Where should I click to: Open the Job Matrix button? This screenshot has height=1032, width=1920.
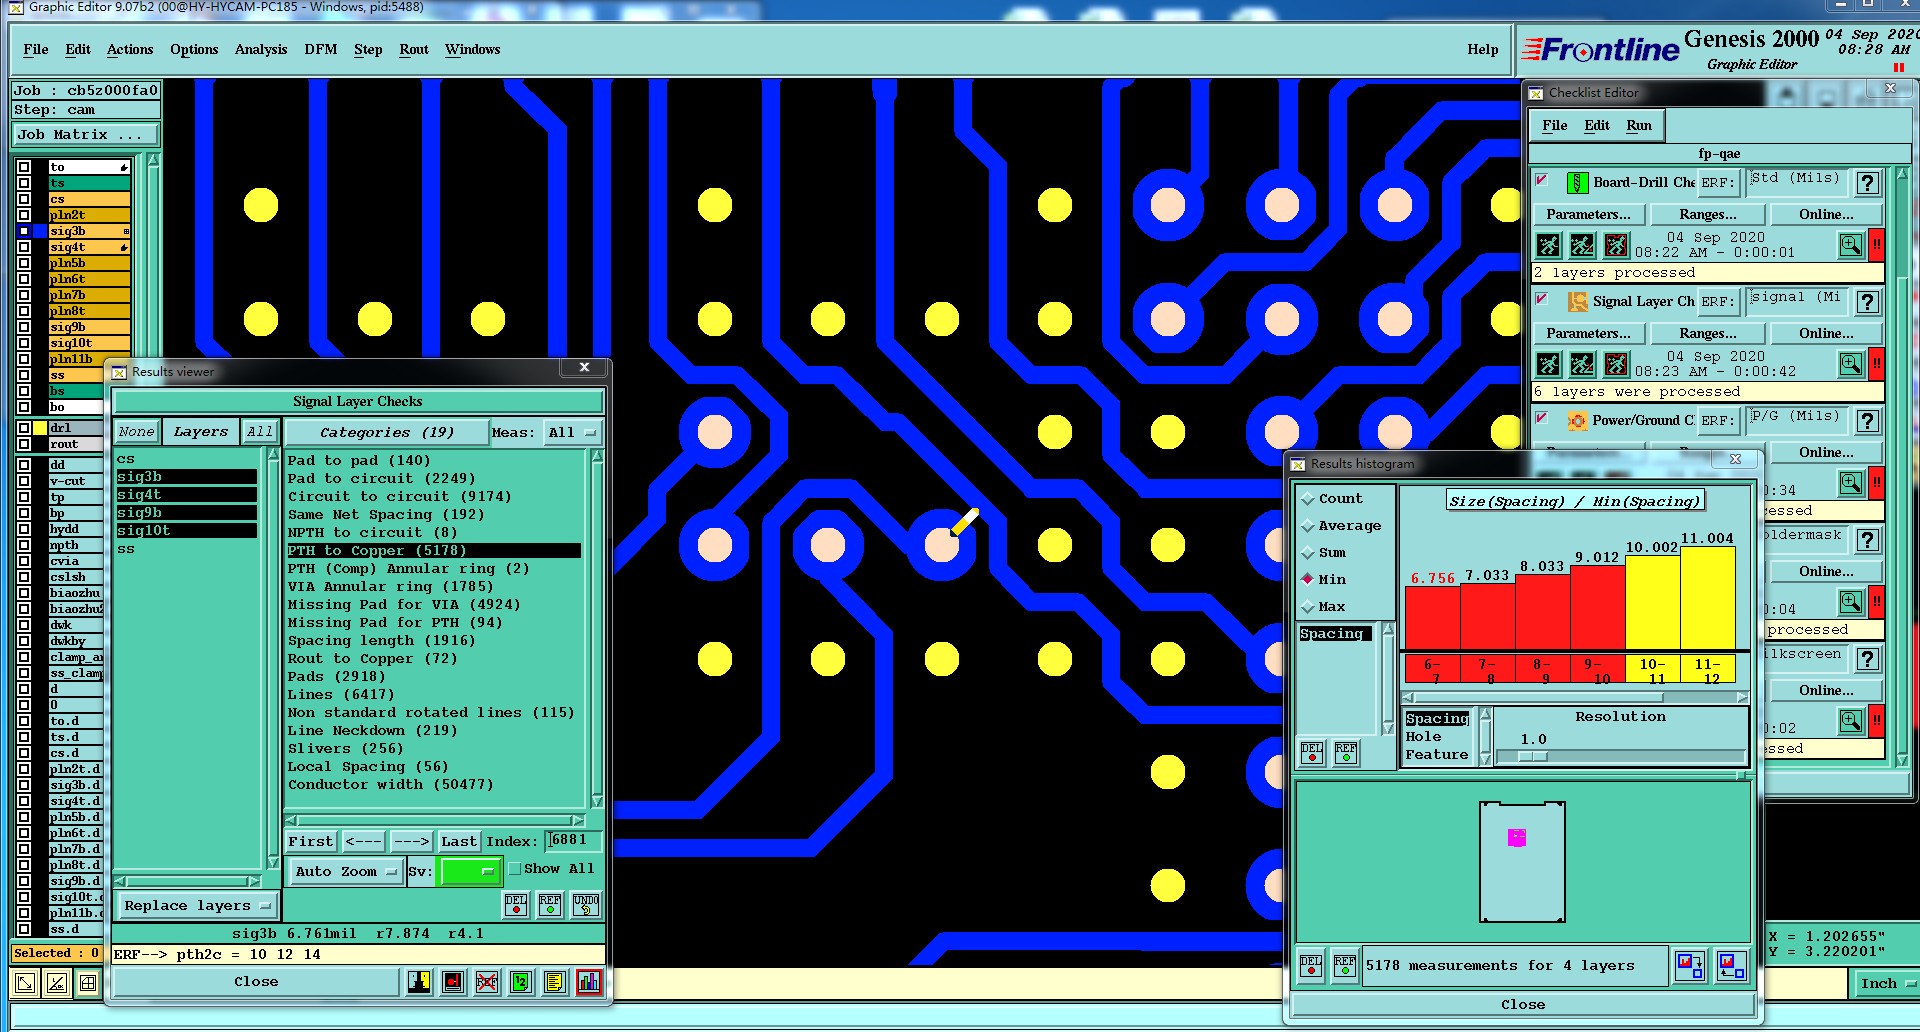[85, 135]
